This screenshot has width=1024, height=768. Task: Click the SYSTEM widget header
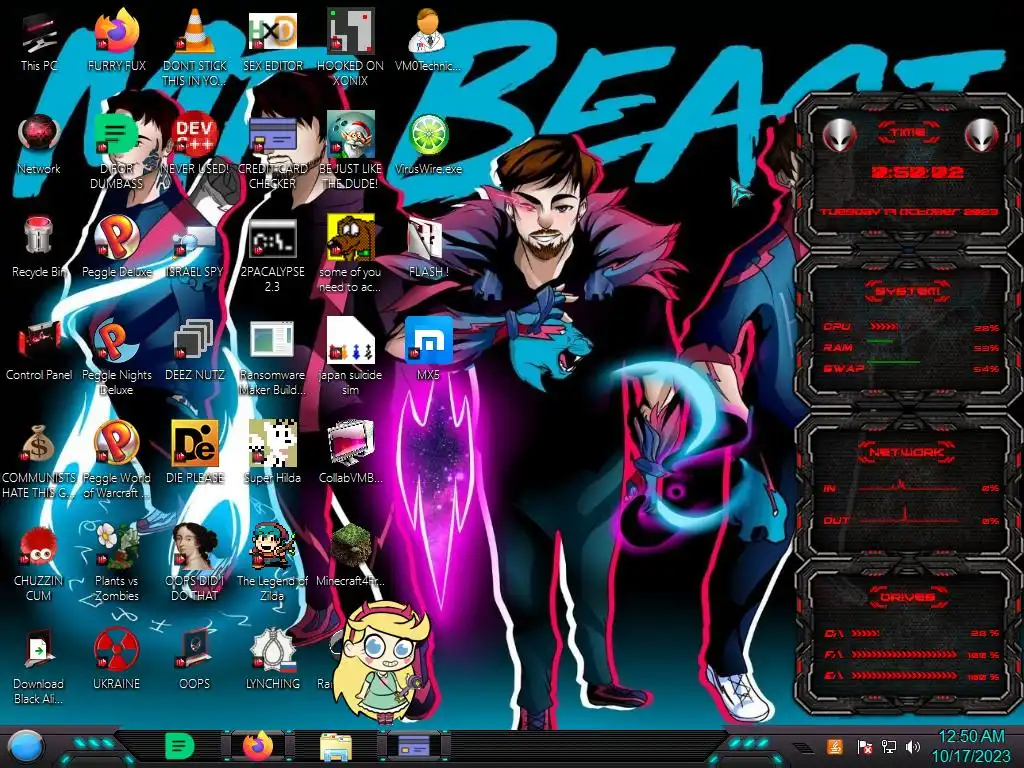pyautogui.click(x=908, y=291)
